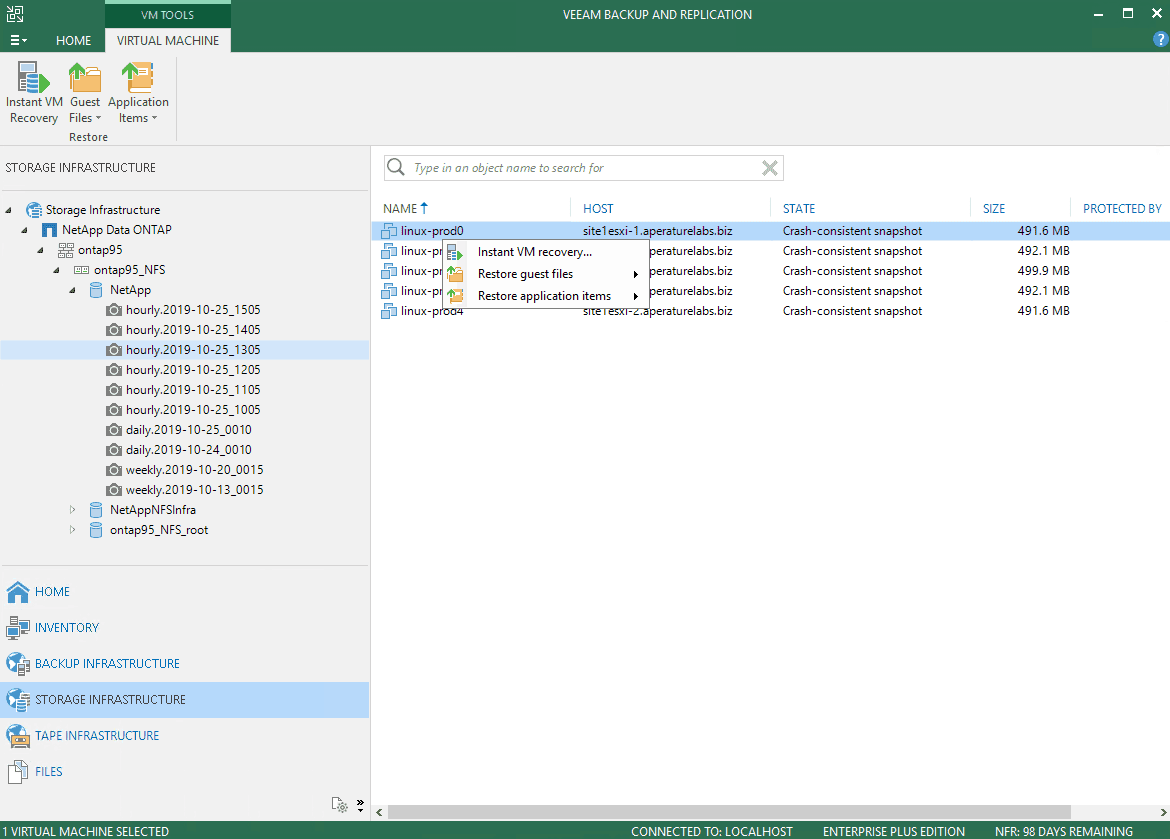Open Restore application items submenu
Viewport: 1170px width, 839px height.
point(545,296)
